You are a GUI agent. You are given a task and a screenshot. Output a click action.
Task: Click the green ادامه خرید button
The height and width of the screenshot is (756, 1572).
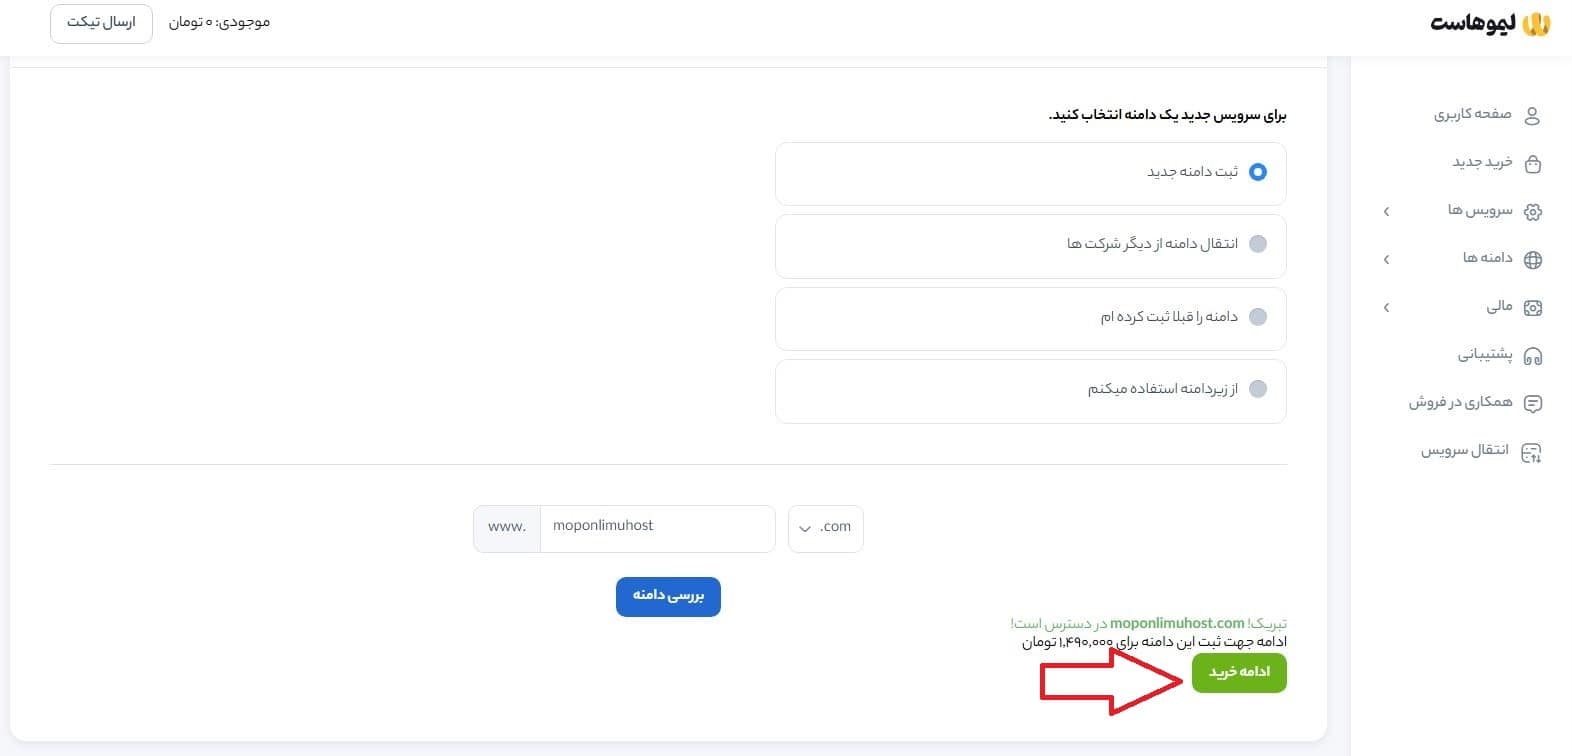click(1238, 673)
